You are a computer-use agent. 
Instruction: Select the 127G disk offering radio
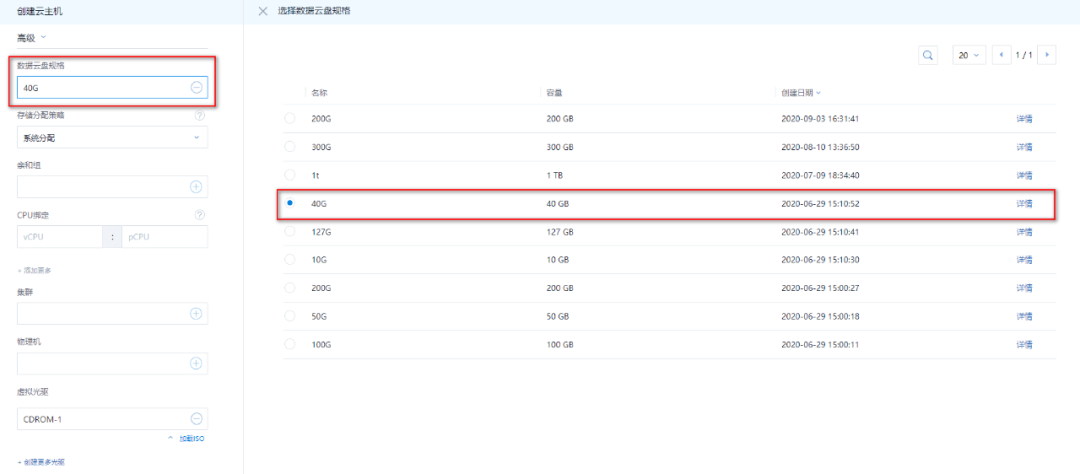point(290,231)
